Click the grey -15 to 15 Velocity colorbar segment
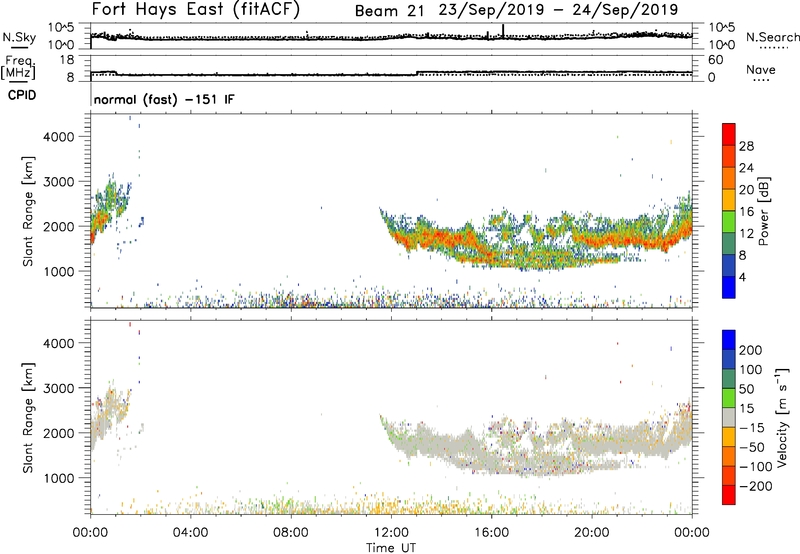The width and height of the screenshot is (800, 554). (729, 417)
